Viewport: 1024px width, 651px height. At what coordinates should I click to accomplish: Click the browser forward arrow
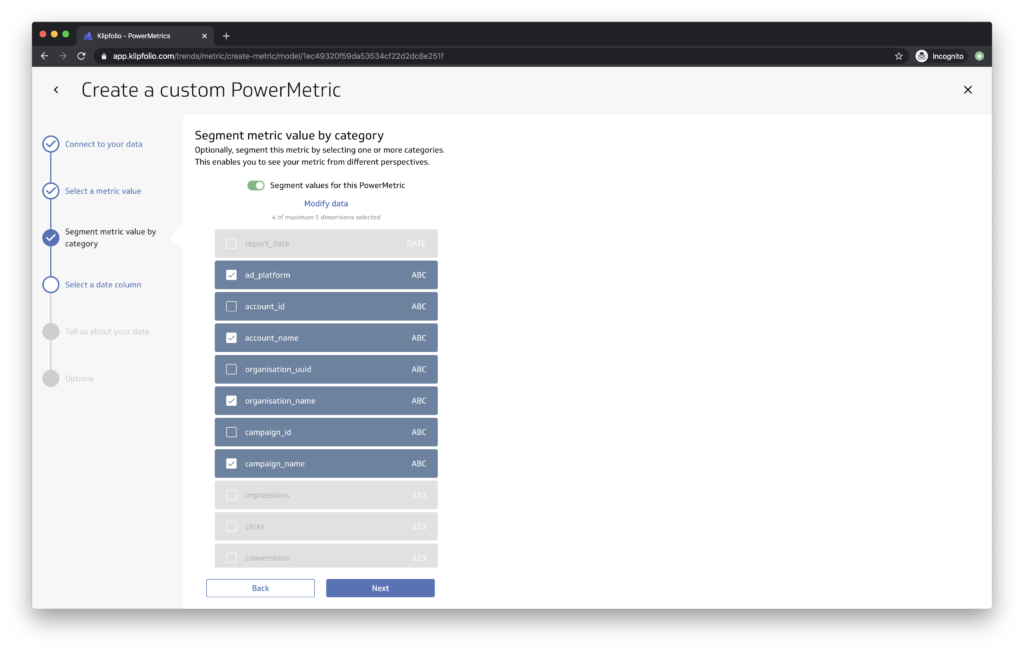tap(63, 56)
